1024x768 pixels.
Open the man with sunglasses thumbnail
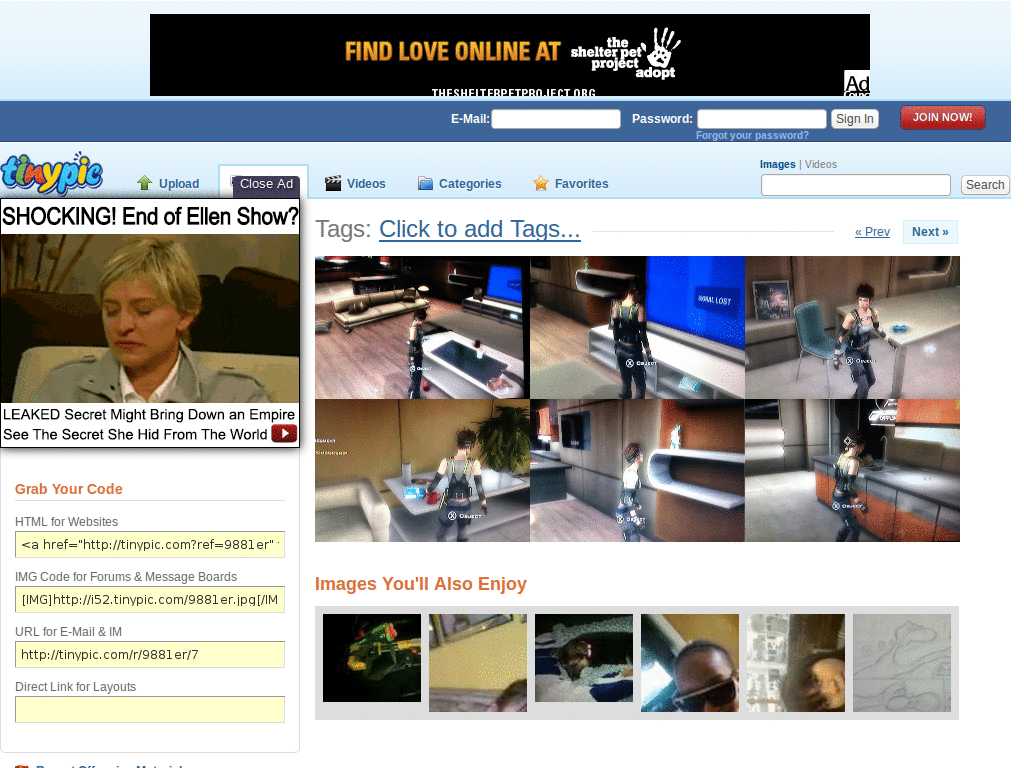tap(690, 662)
